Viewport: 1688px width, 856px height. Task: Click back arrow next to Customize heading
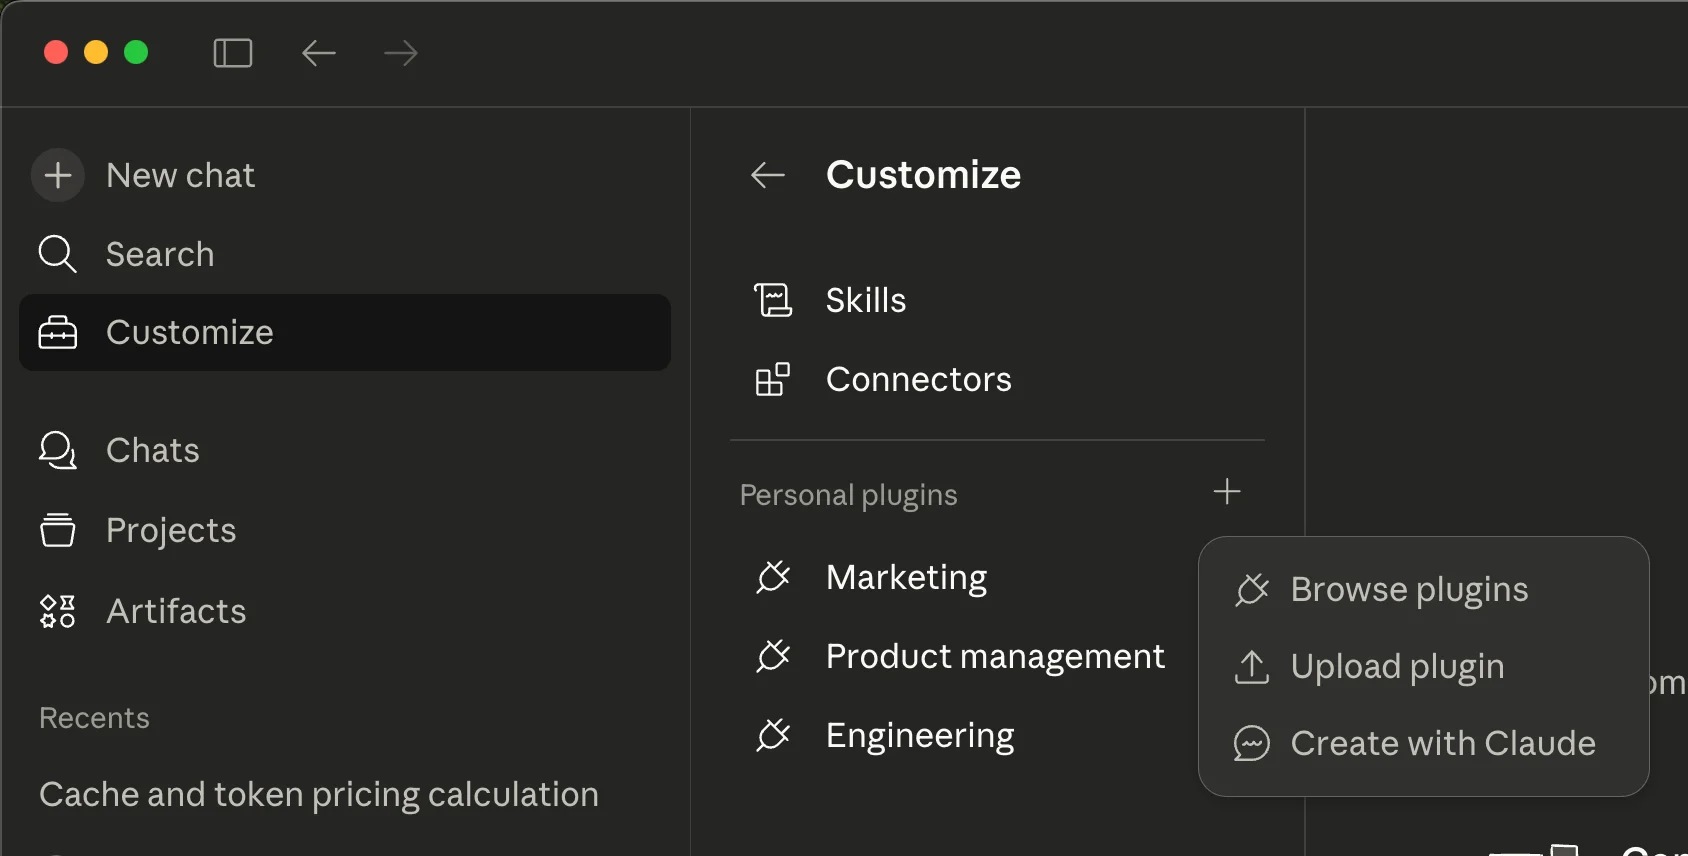click(768, 175)
